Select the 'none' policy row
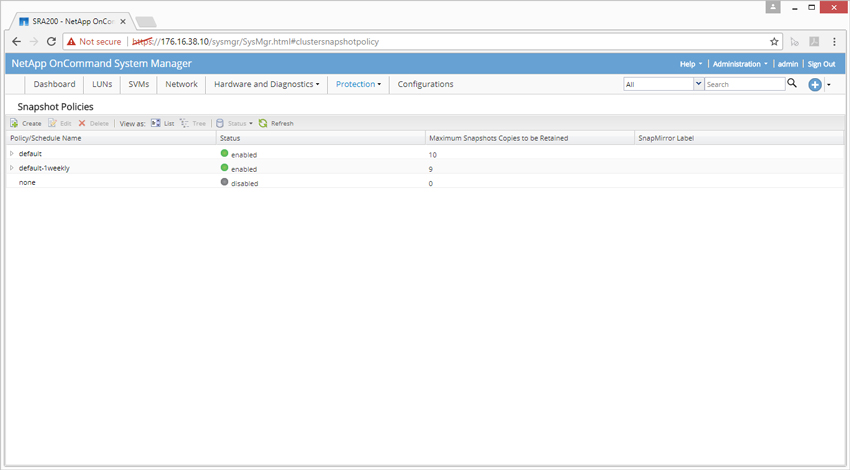This screenshot has height=470, width=850. 425,183
